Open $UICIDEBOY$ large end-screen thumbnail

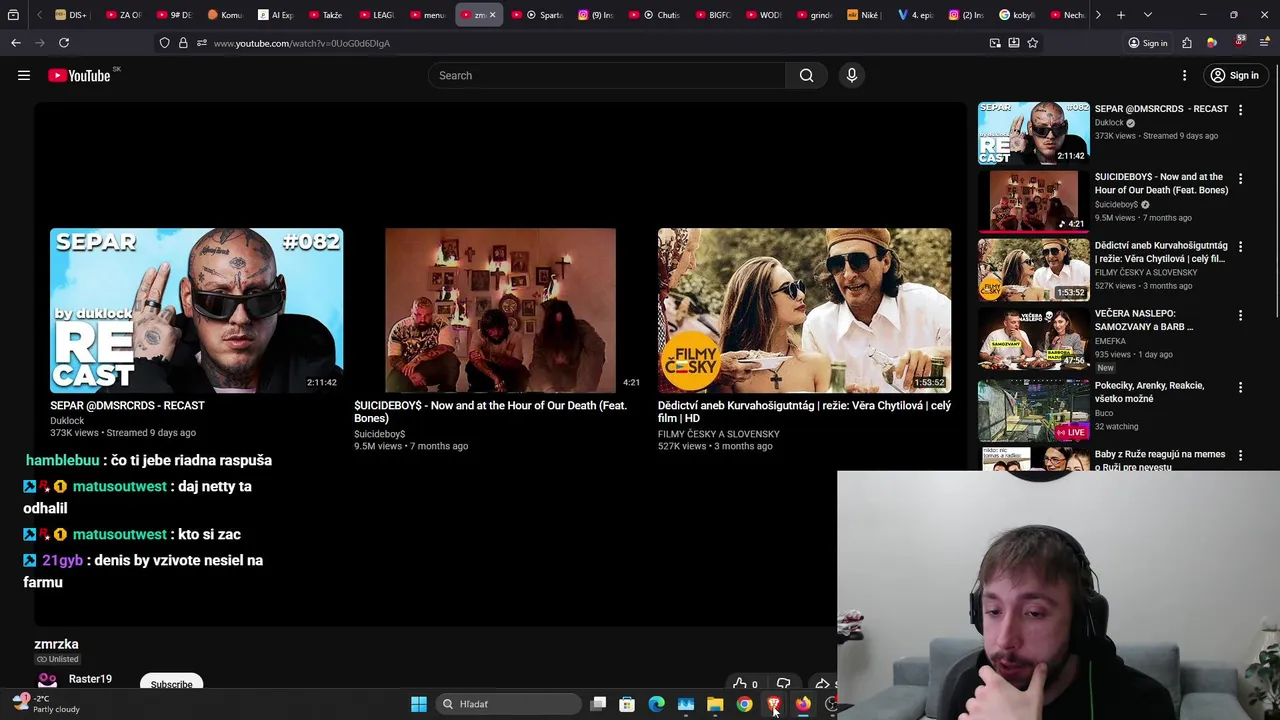coord(500,311)
